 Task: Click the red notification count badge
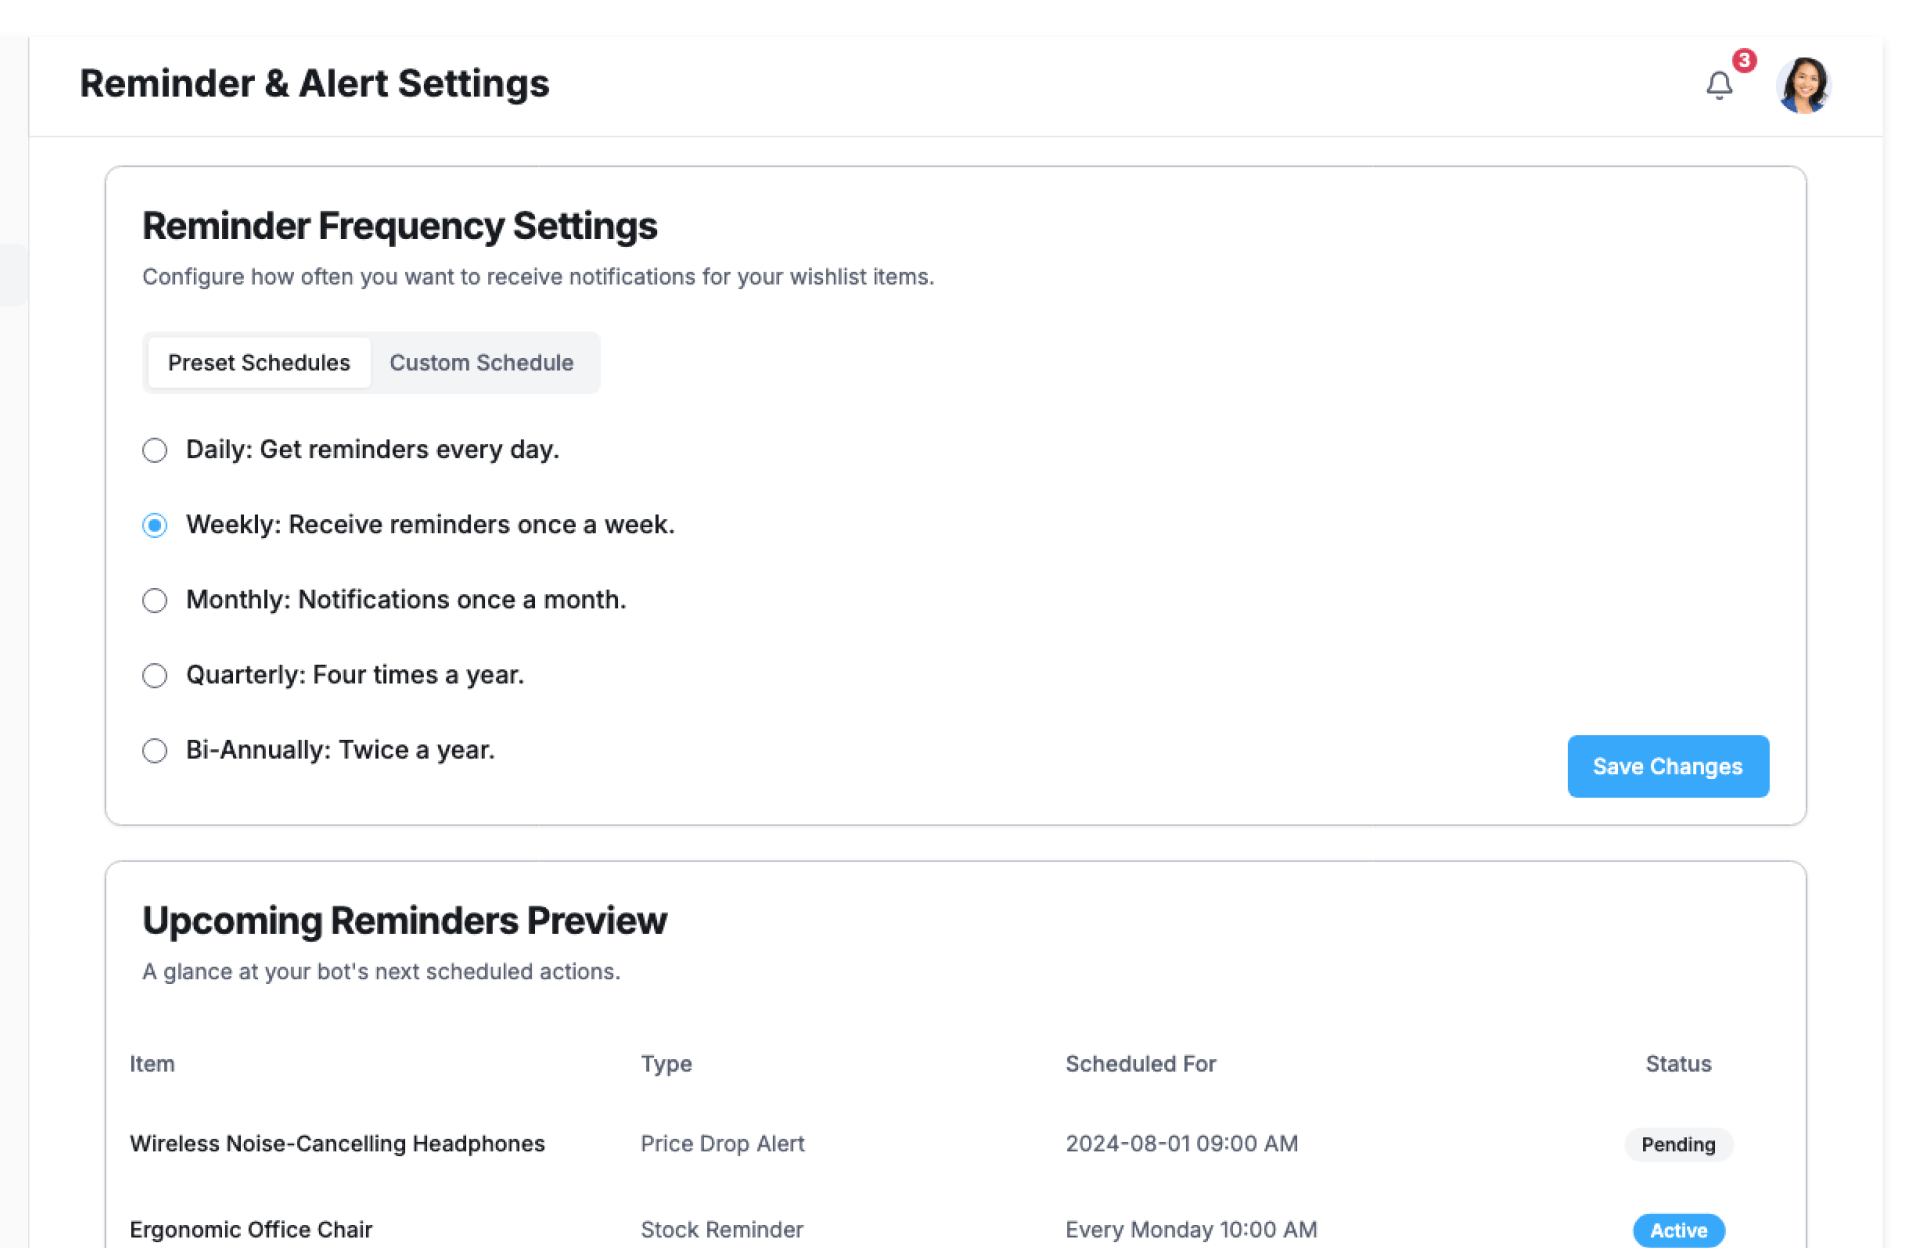pyautogui.click(x=1744, y=61)
